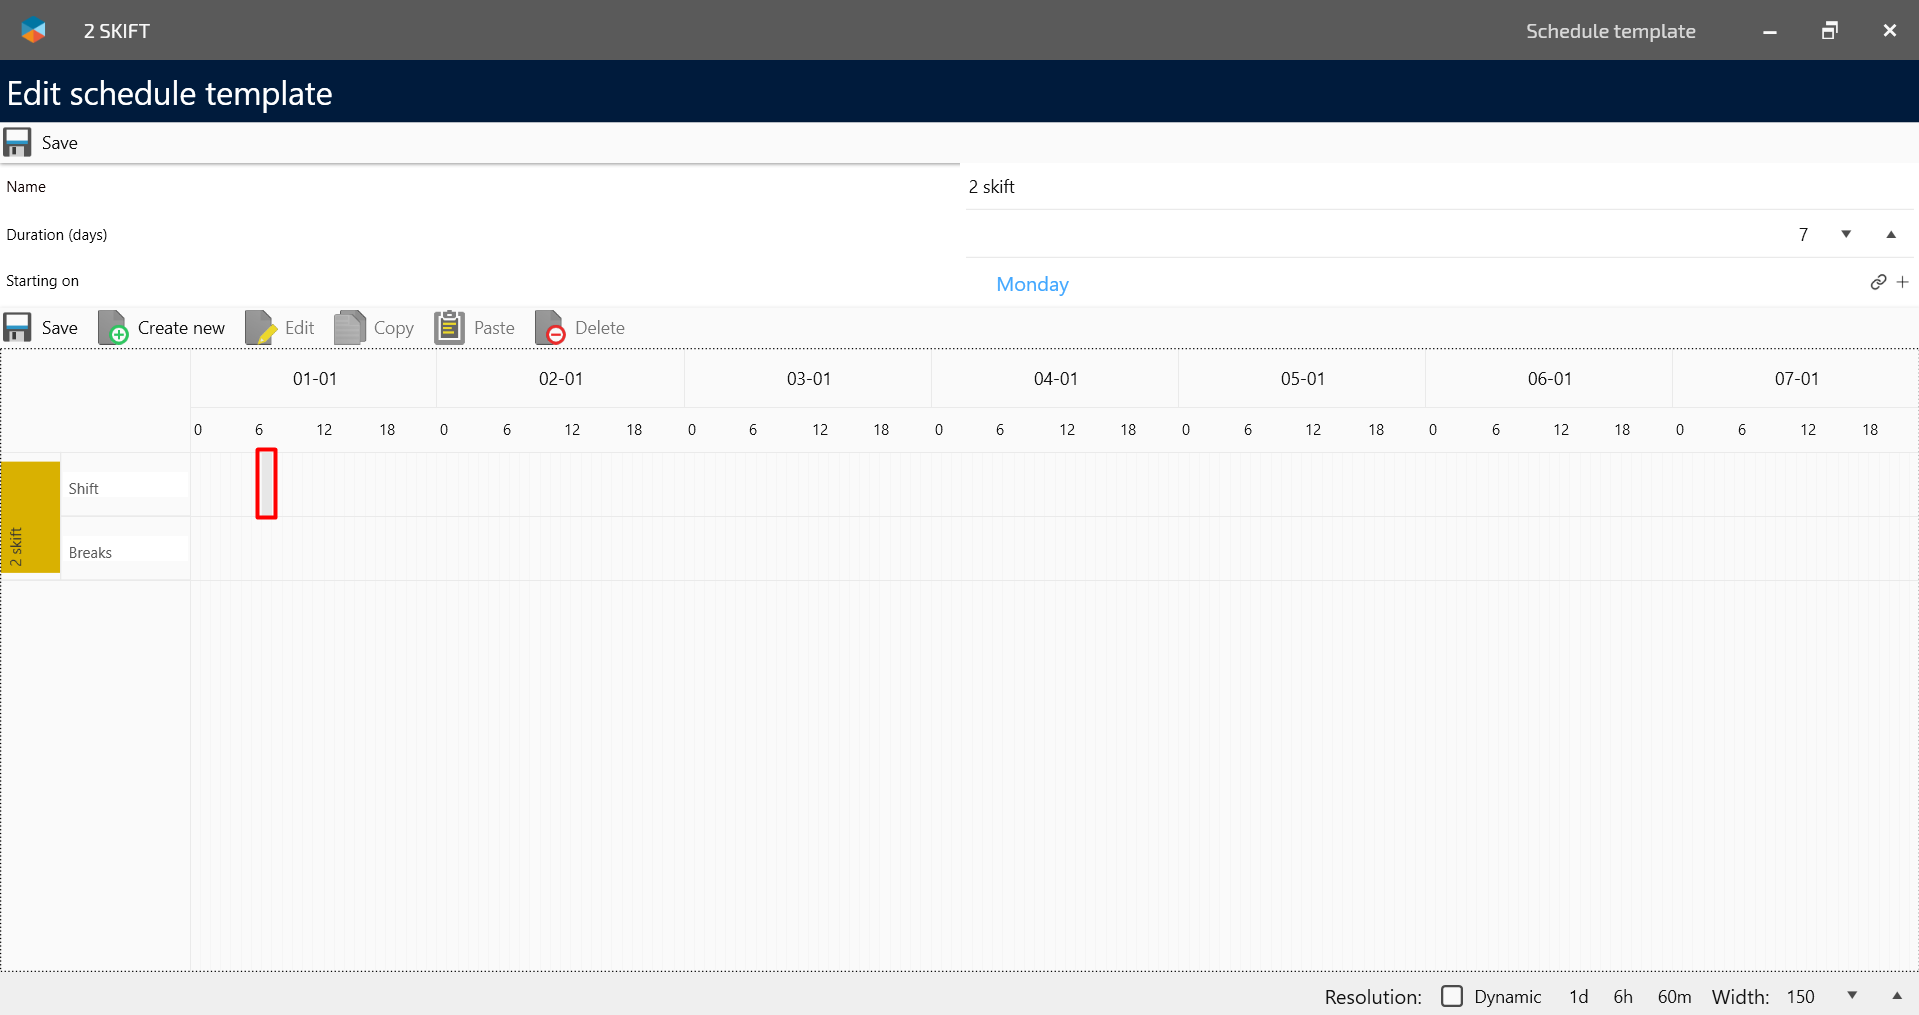
Task: Click the Paste clipboard icon
Action: tap(449, 328)
